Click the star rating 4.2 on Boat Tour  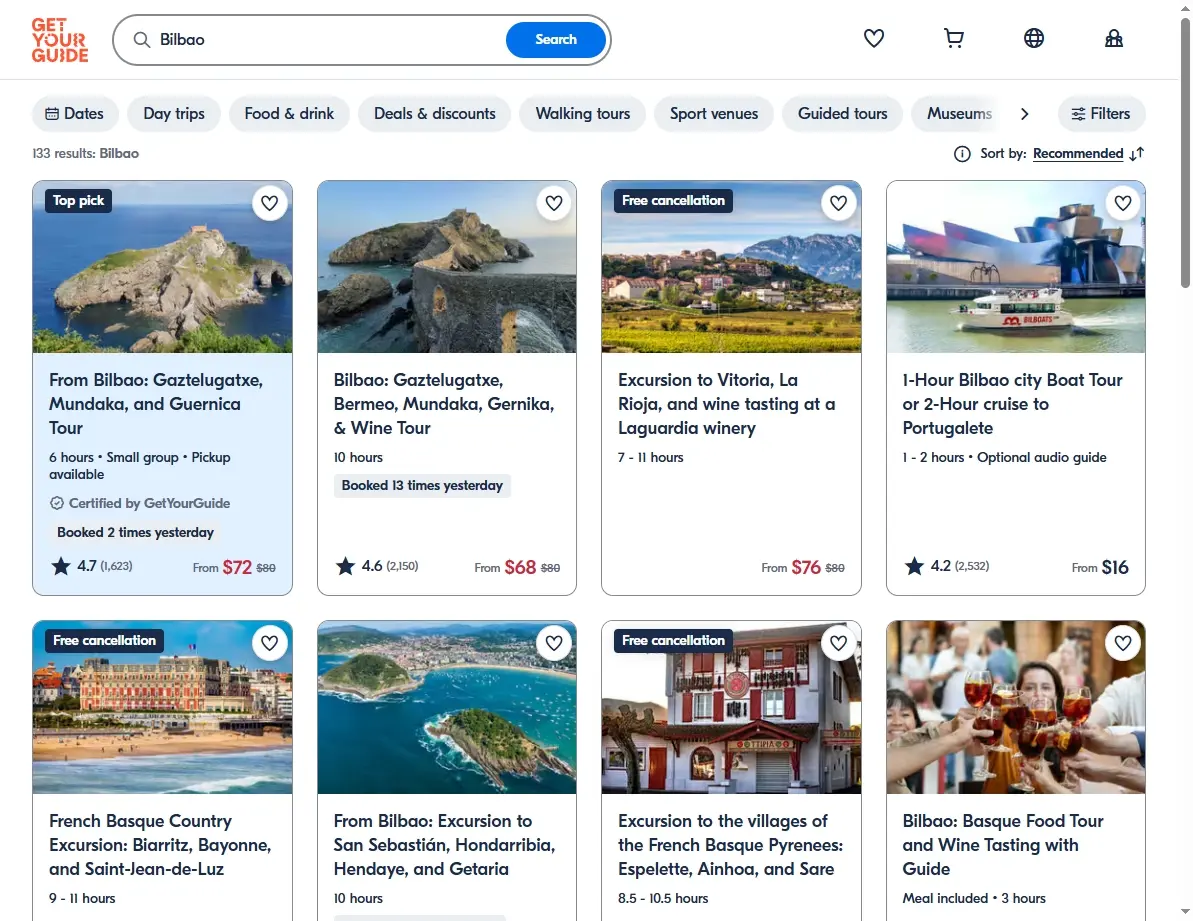915,566
